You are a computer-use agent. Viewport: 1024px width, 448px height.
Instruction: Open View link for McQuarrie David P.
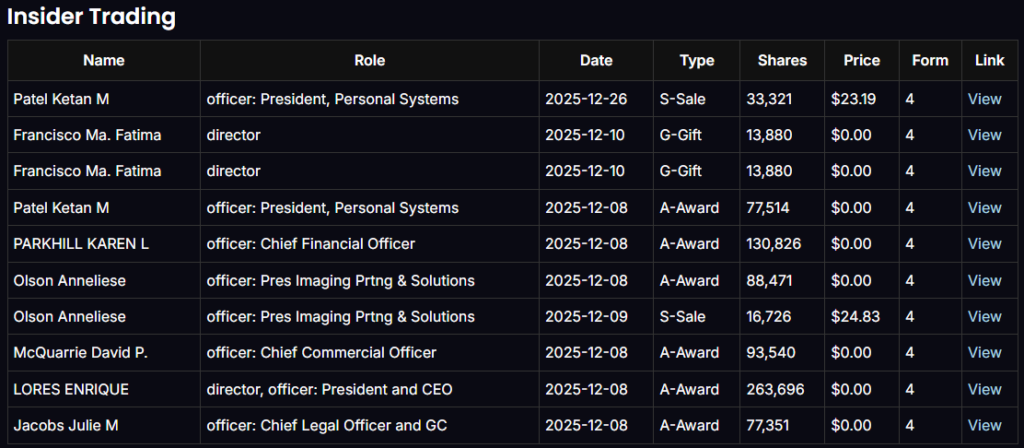pyautogui.click(x=984, y=353)
